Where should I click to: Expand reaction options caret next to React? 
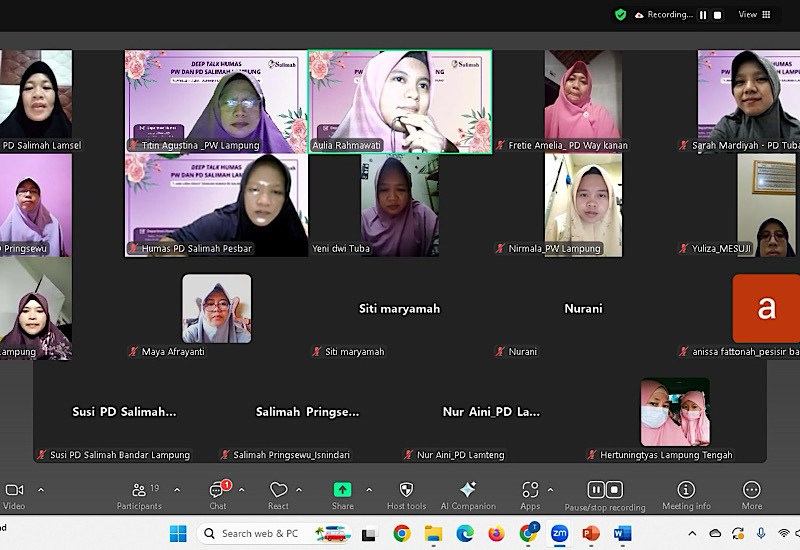299,490
